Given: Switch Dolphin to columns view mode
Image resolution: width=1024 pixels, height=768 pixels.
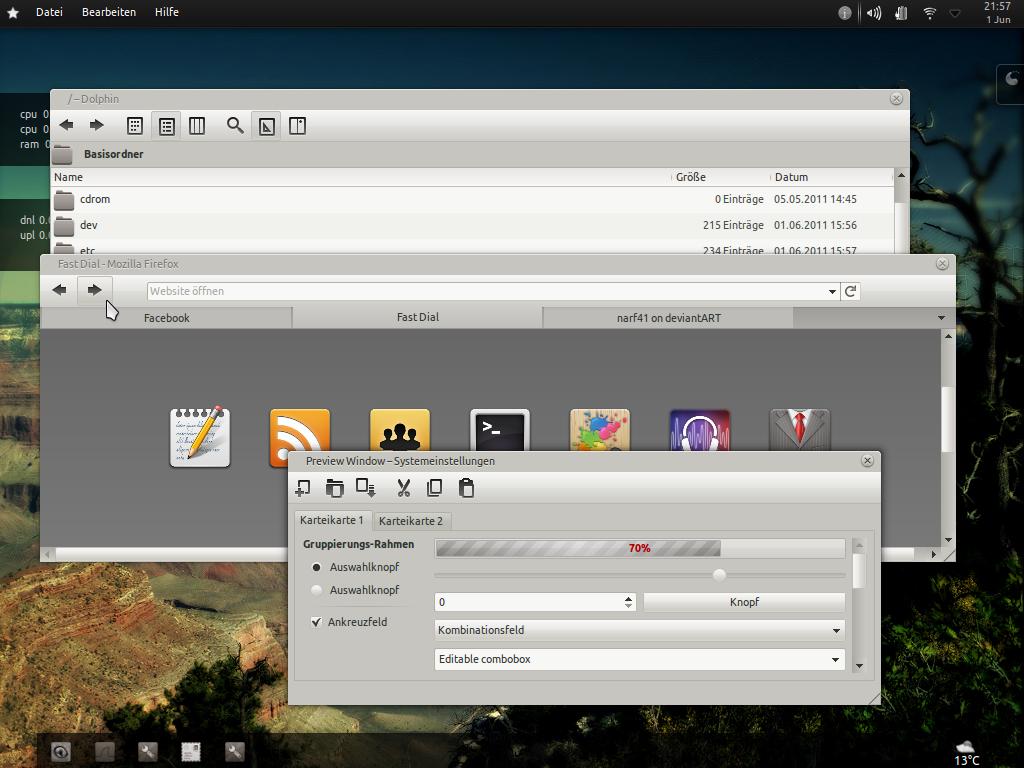Looking at the screenshot, I should coord(197,125).
